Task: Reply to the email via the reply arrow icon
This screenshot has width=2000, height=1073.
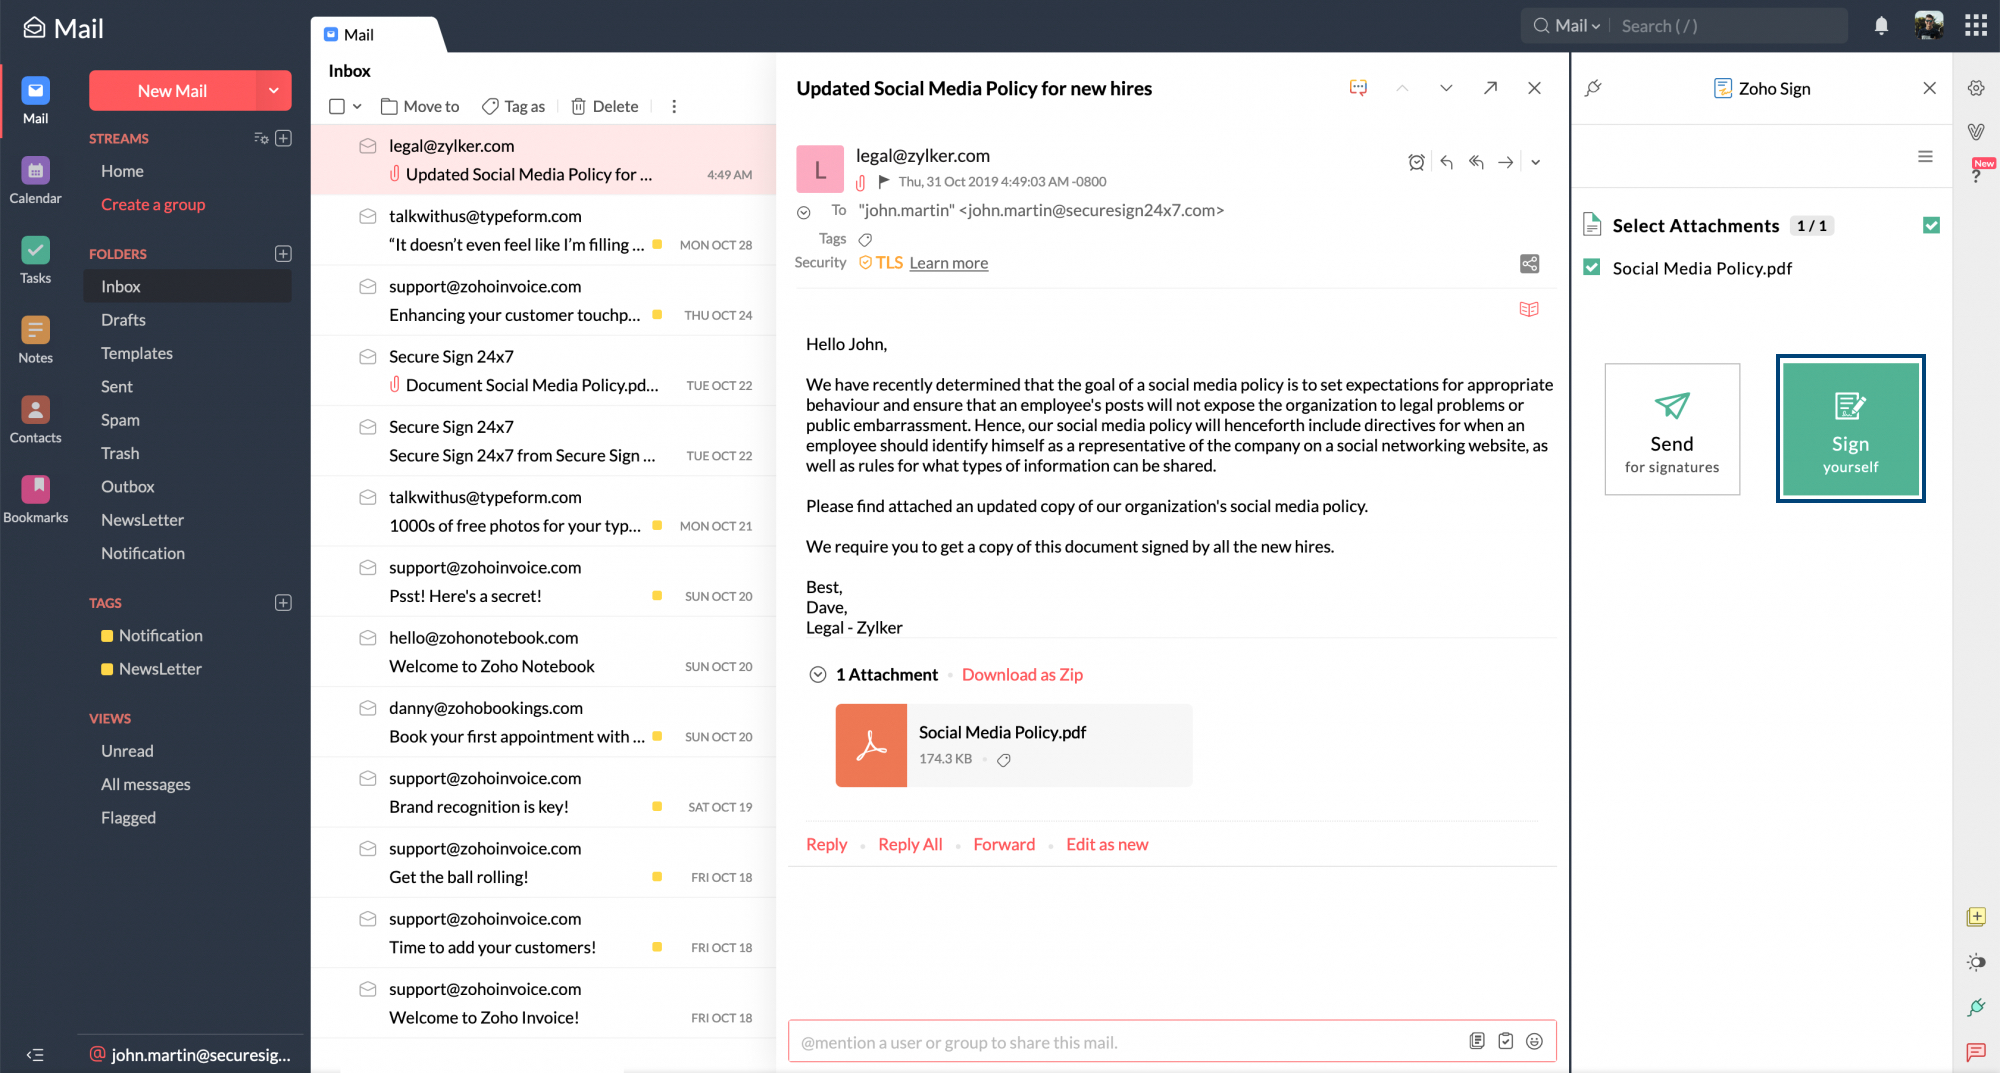Action: 1446,161
